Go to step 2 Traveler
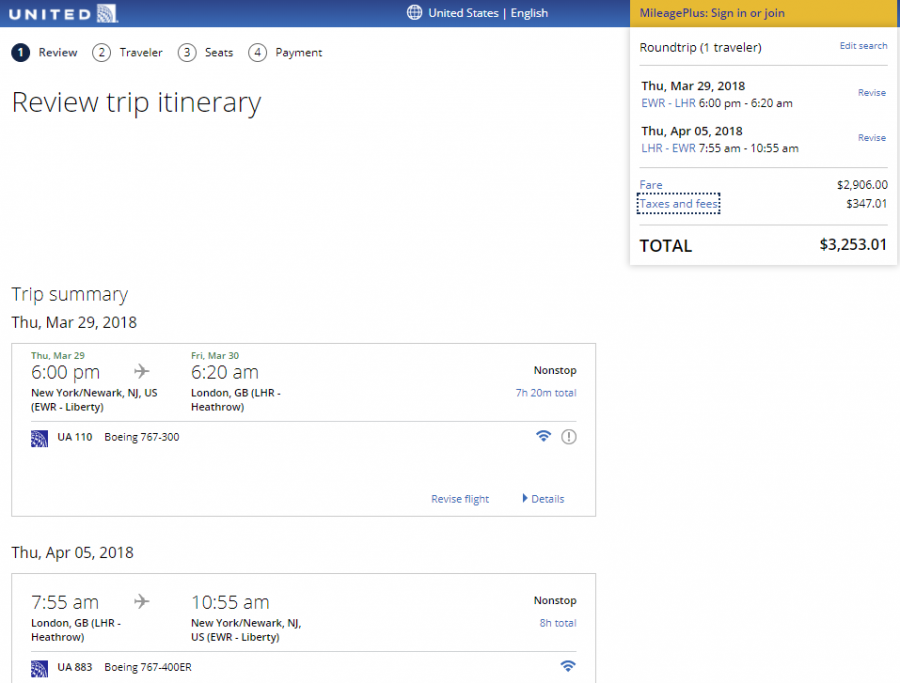The height and width of the screenshot is (683, 900). 128,53
